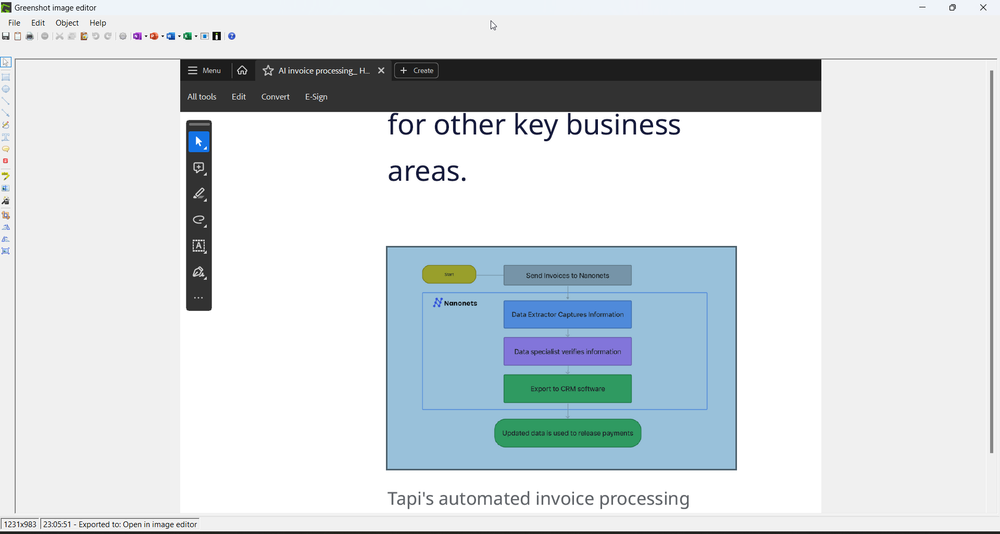Viewport: 1000px width, 534px height.
Task: Select the Draw rectangle tool
Action: pyautogui.click(x=6, y=77)
